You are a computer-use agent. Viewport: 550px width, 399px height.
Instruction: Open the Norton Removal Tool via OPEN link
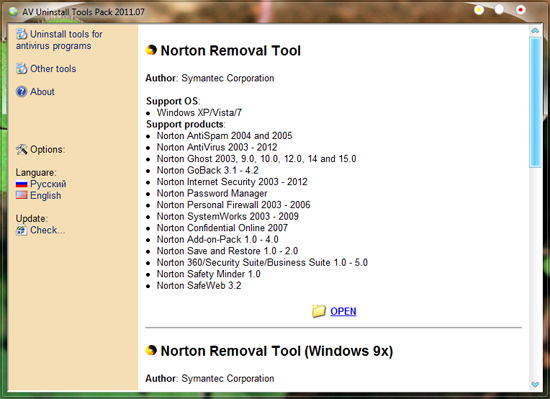pos(343,311)
